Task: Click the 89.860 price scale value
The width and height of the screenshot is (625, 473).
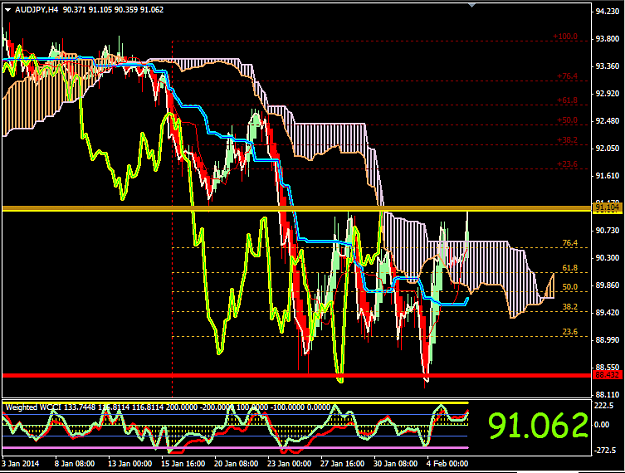Action: (607, 285)
